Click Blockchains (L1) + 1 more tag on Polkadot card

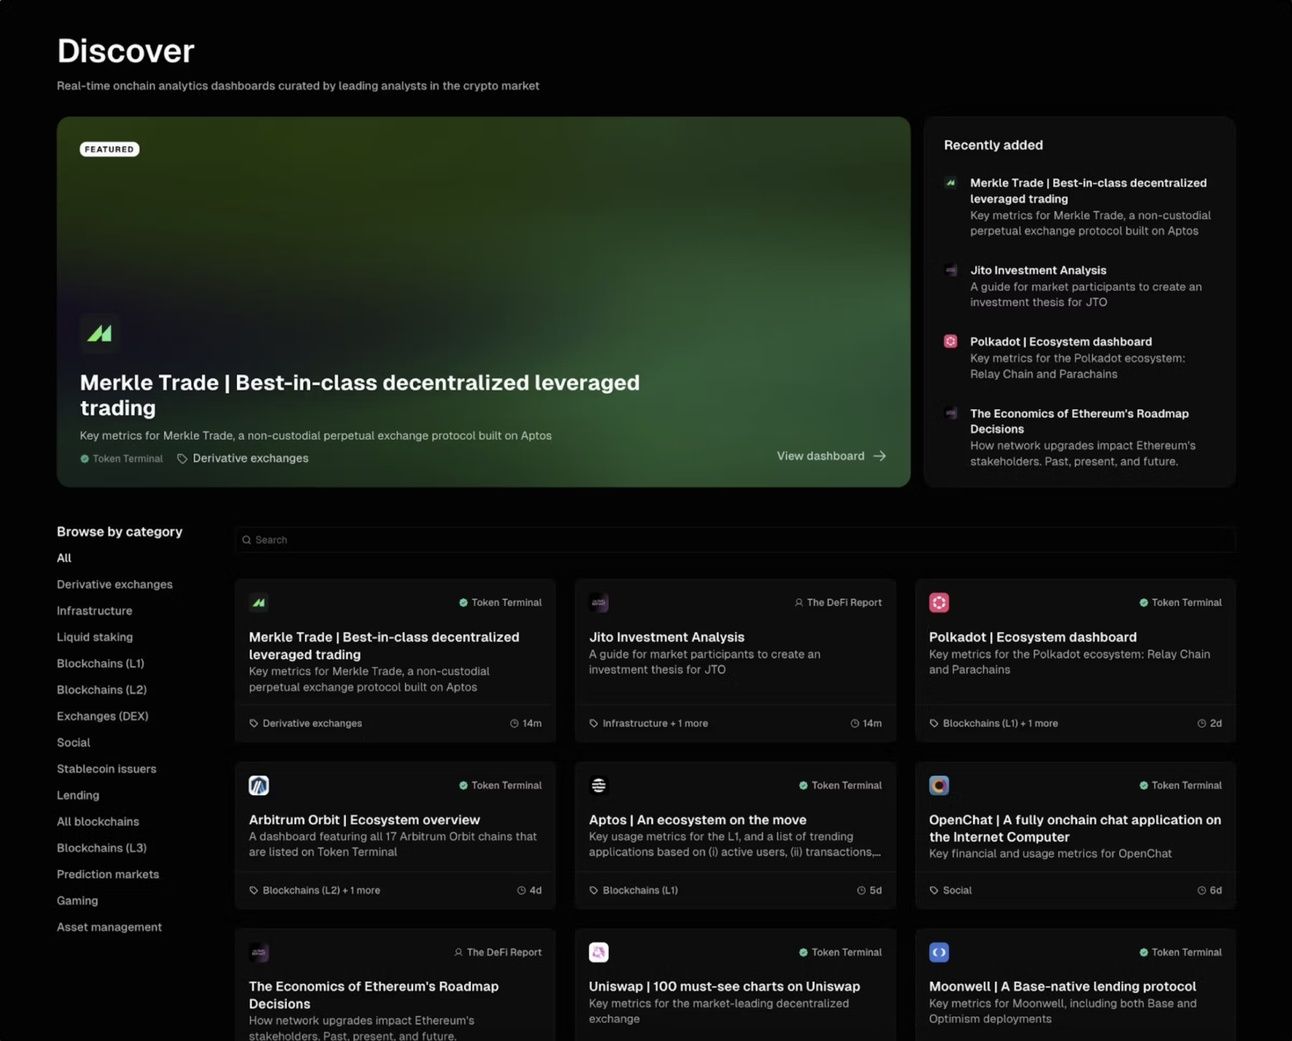pyautogui.click(x=994, y=724)
